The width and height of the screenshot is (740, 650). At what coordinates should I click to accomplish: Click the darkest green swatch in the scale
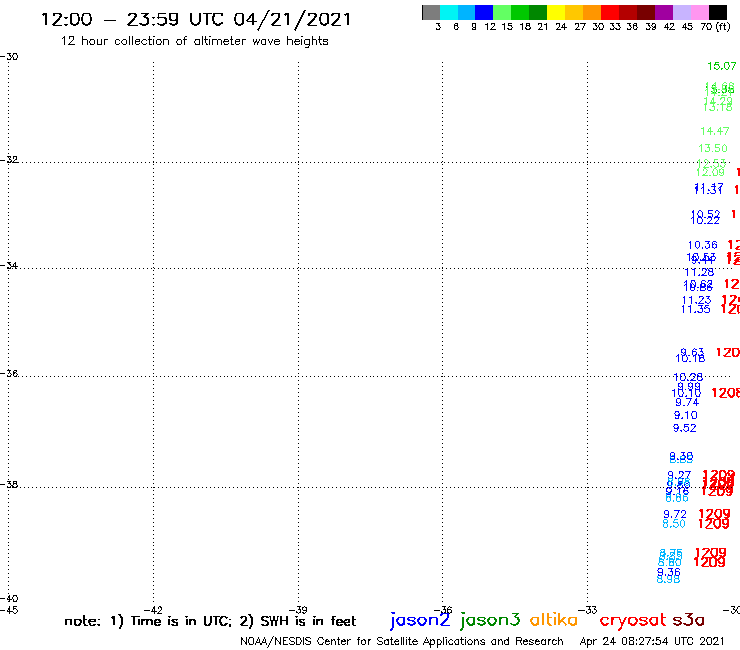[538, 12]
